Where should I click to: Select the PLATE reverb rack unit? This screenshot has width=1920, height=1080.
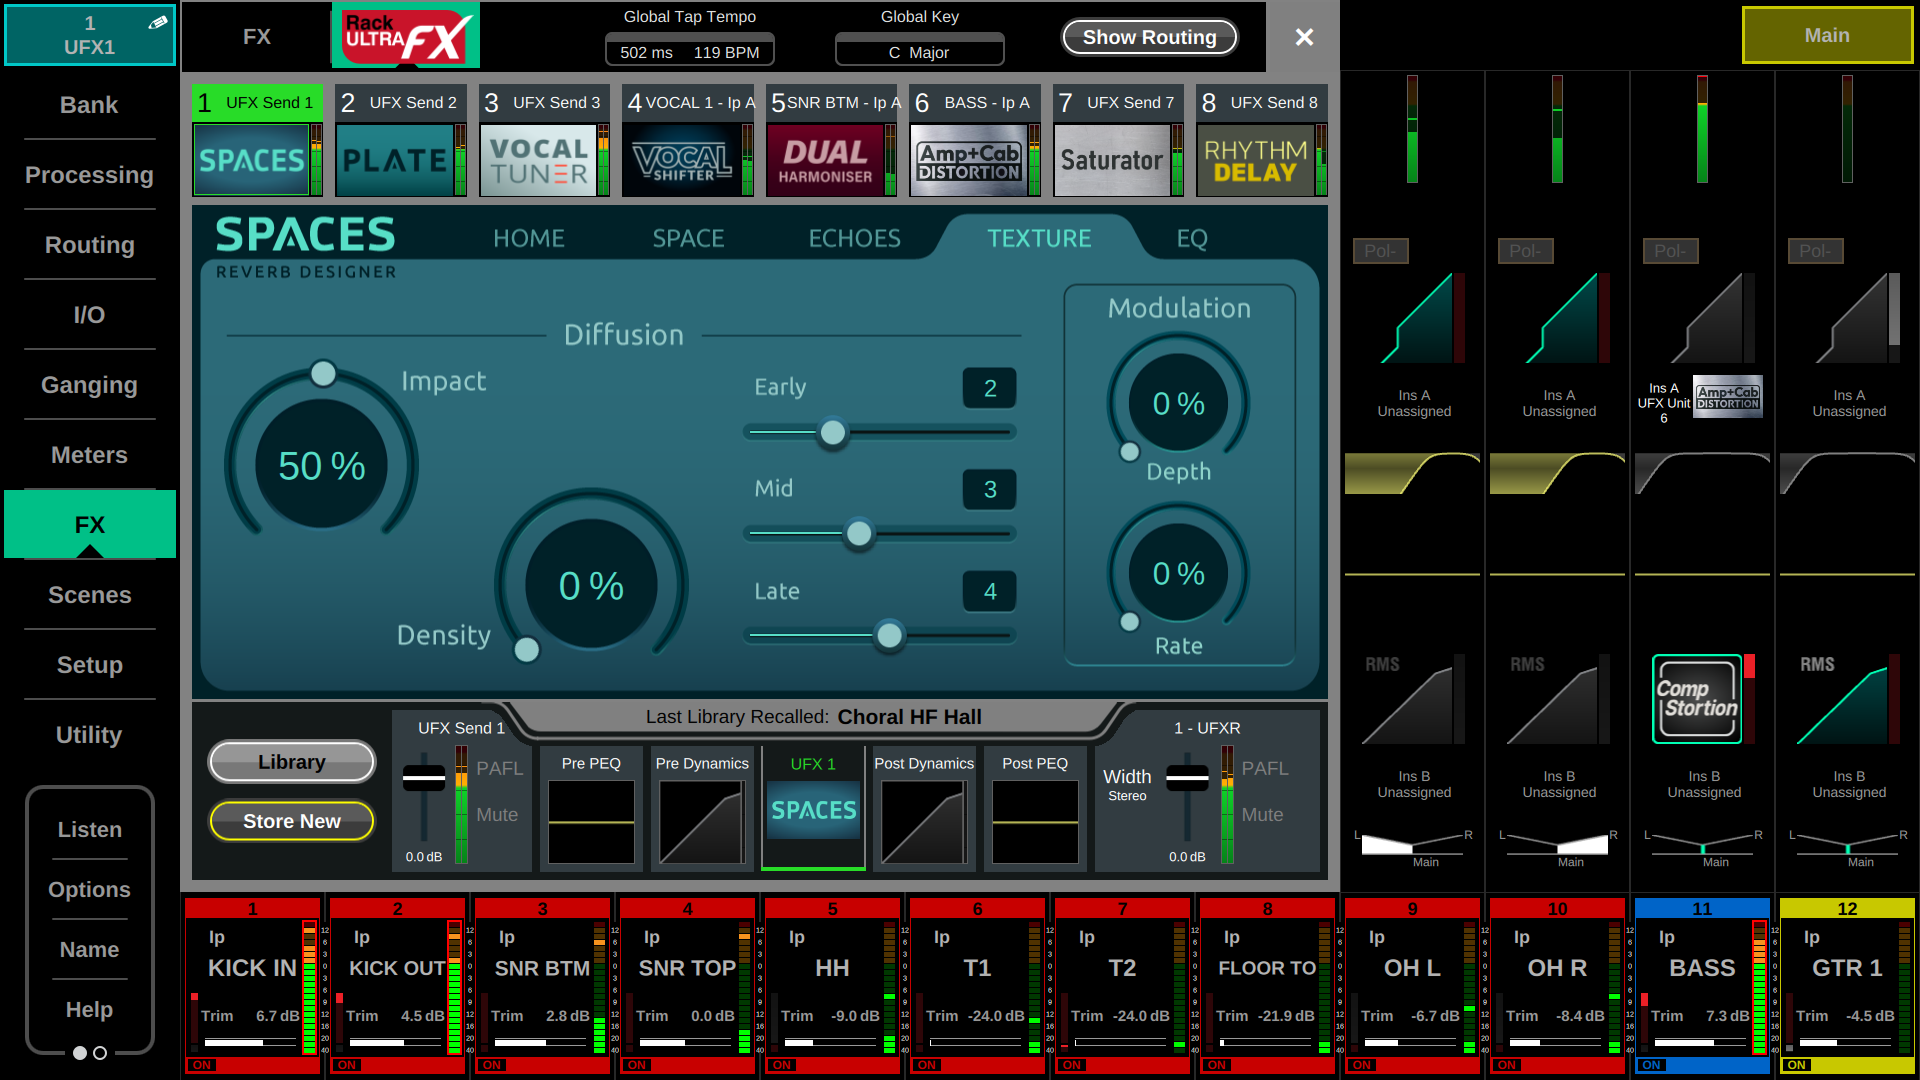[394, 160]
